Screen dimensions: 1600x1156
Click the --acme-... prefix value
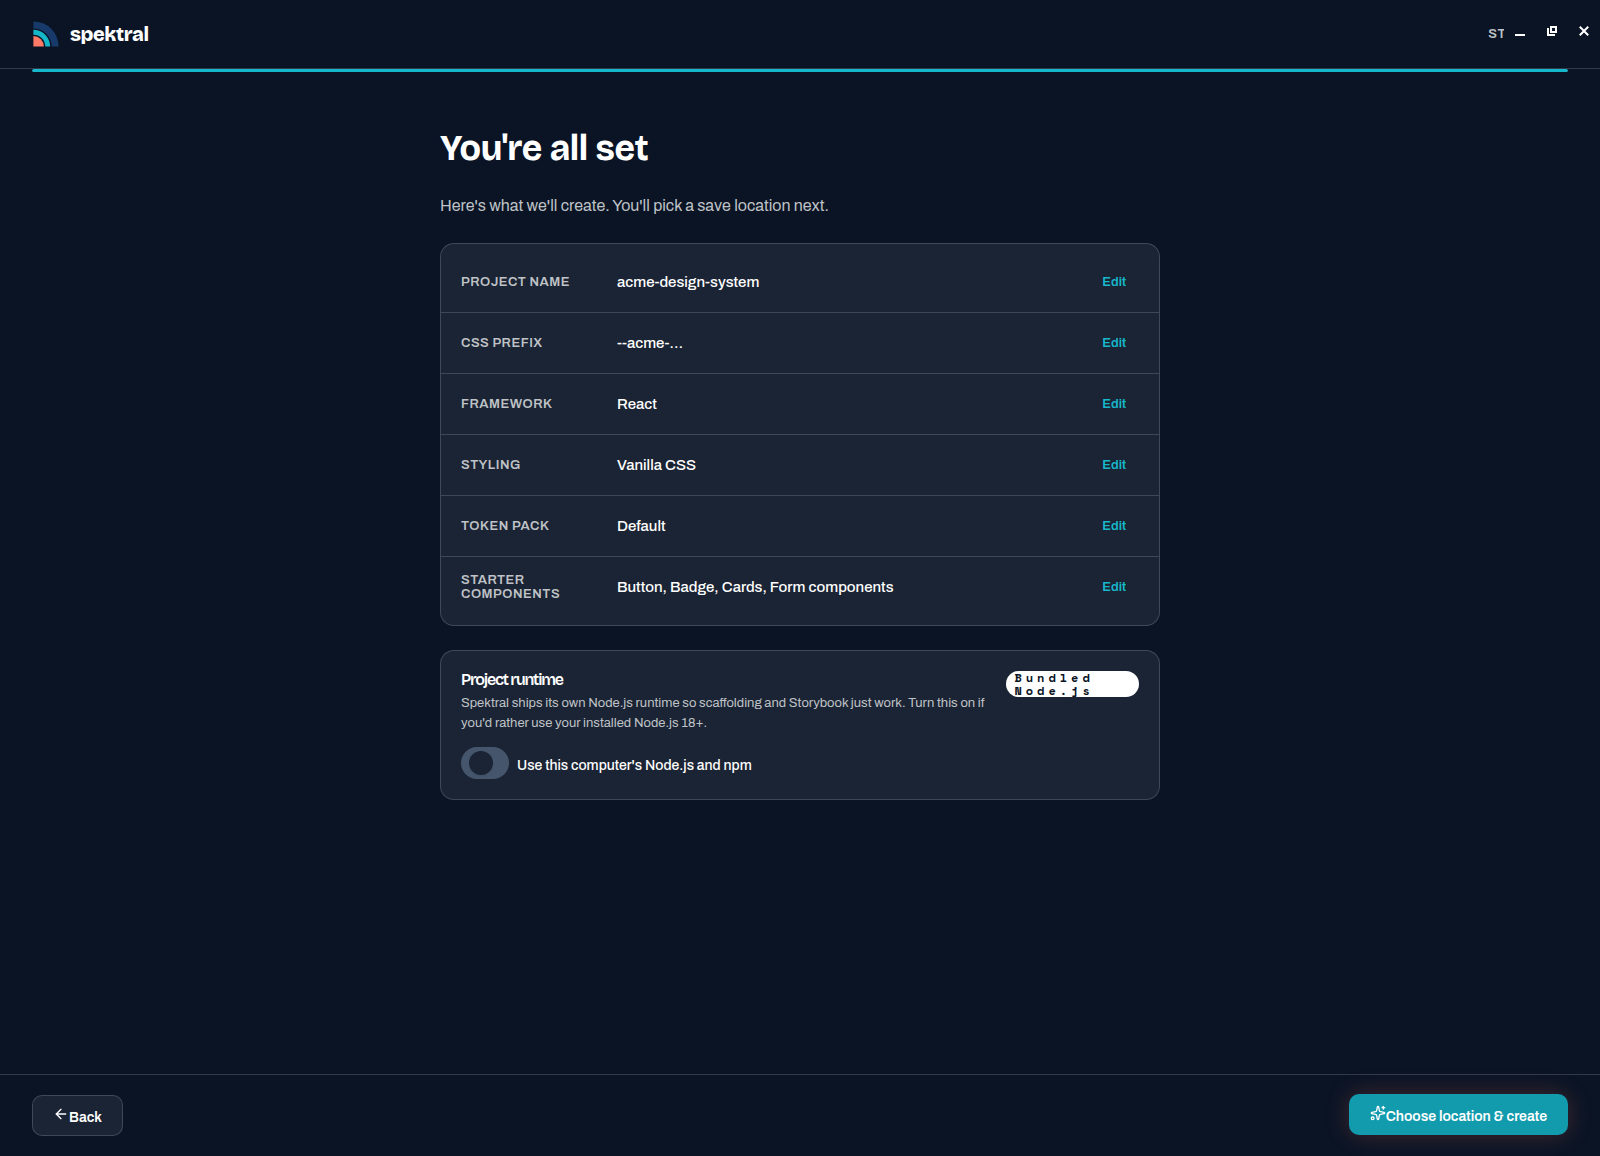tap(650, 343)
